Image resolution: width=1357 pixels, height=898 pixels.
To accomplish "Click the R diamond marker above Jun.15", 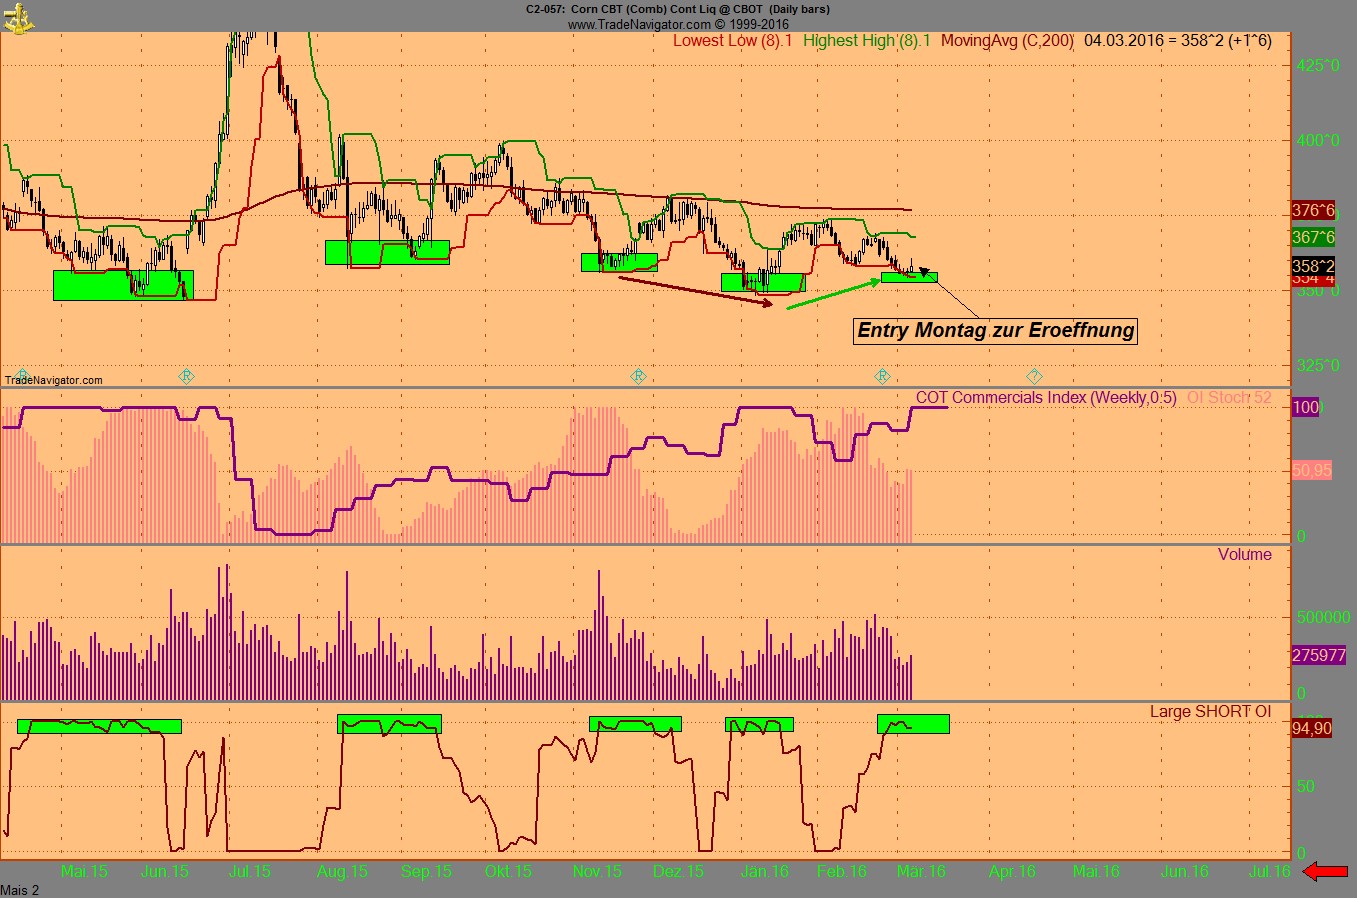I will pyautogui.click(x=186, y=376).
